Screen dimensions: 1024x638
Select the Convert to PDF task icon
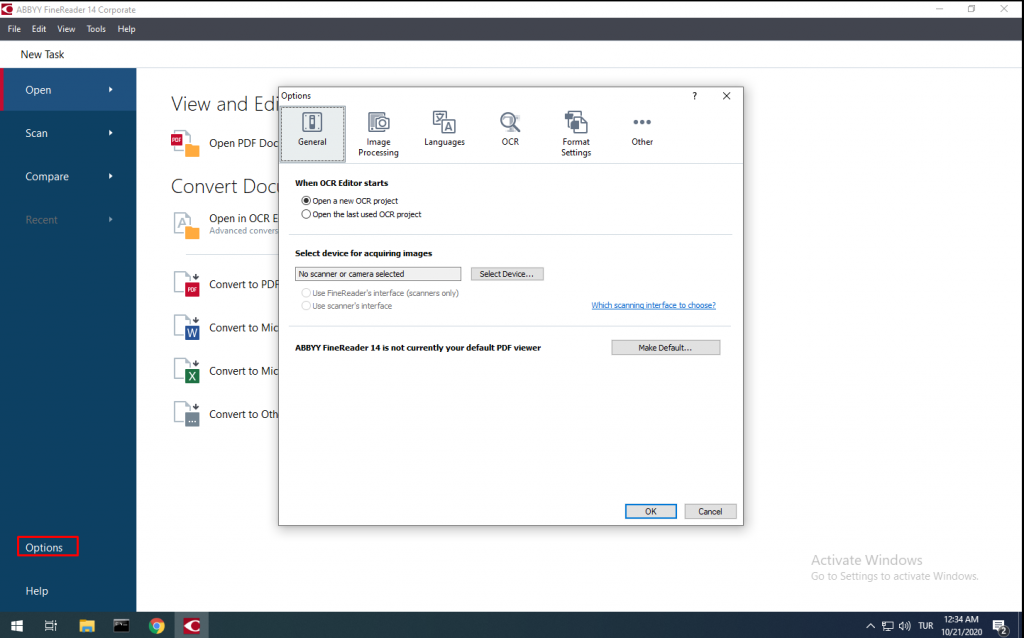pos(186,283)
